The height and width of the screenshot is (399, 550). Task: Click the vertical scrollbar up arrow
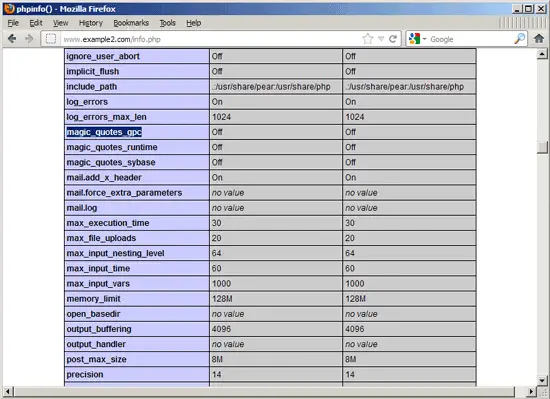[x=542, y=54]
